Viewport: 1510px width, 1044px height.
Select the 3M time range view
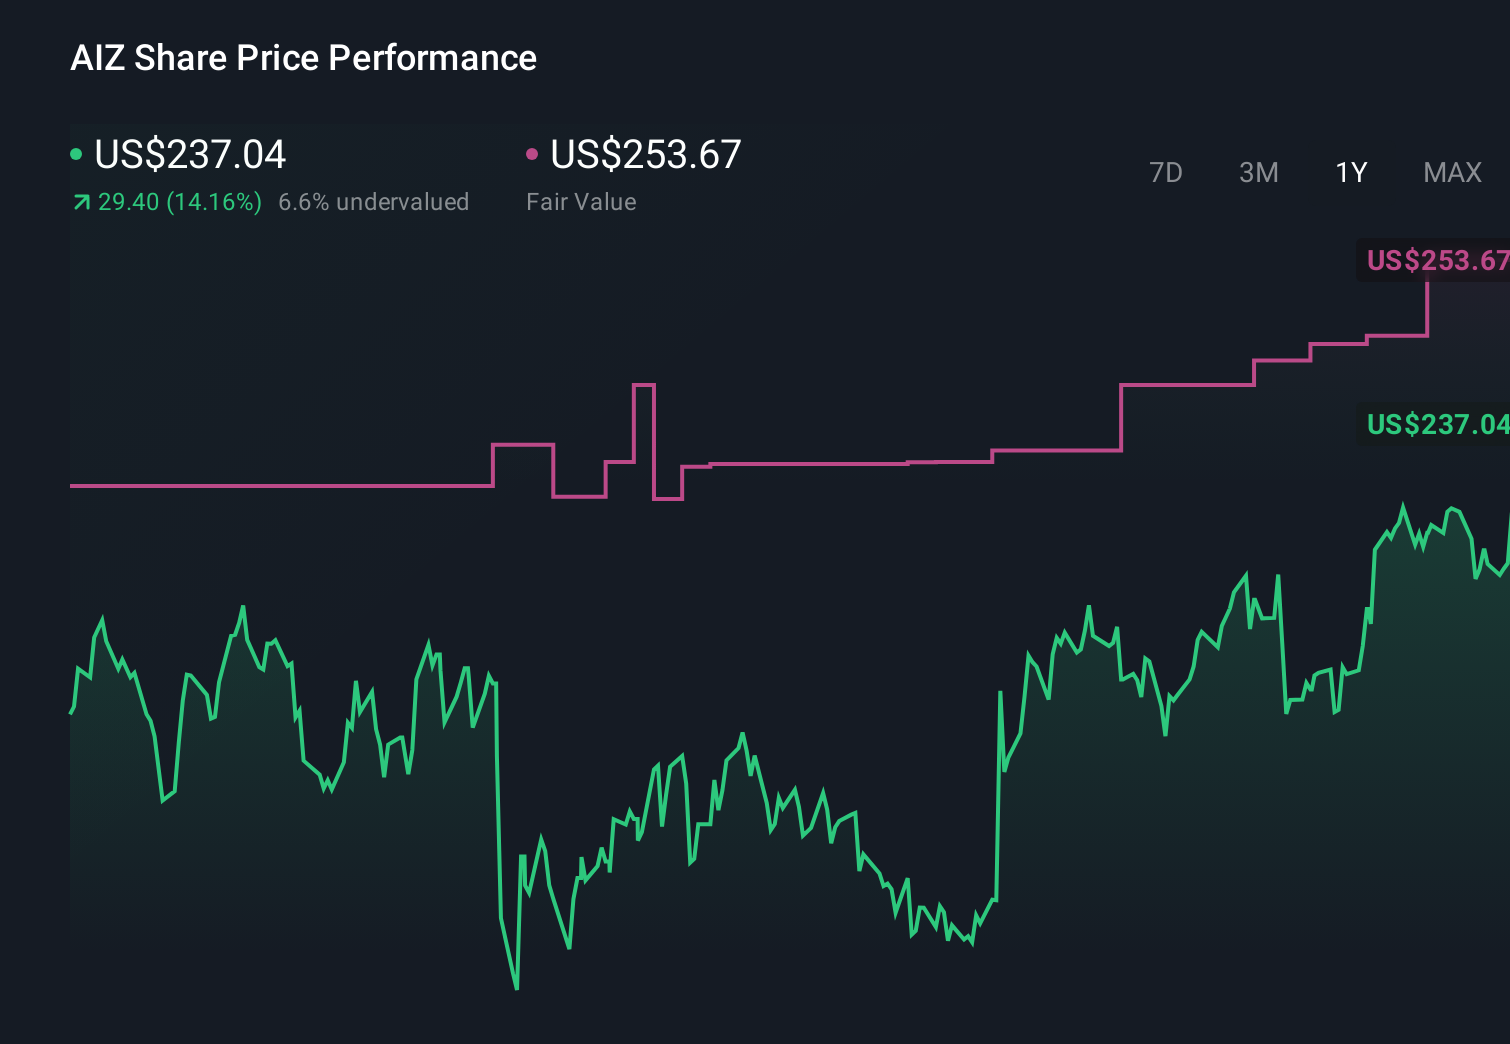pos(1259,172)
